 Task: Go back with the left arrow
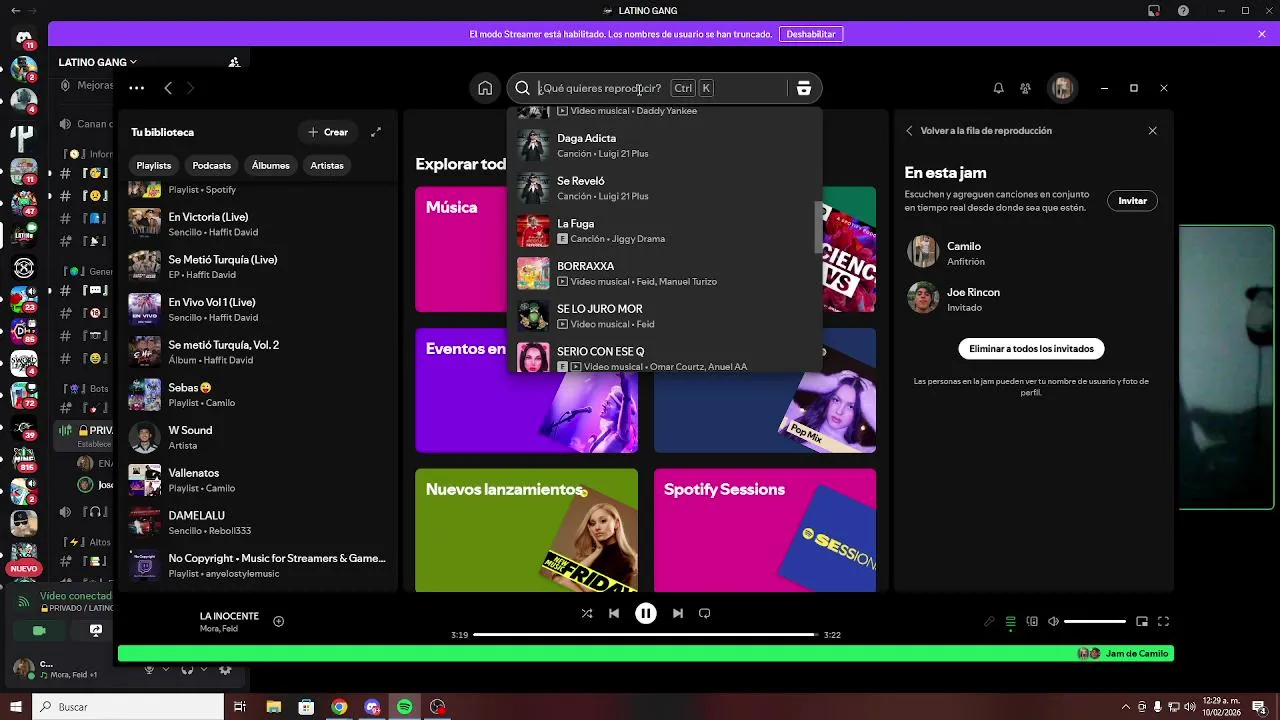tap(168, 88)
